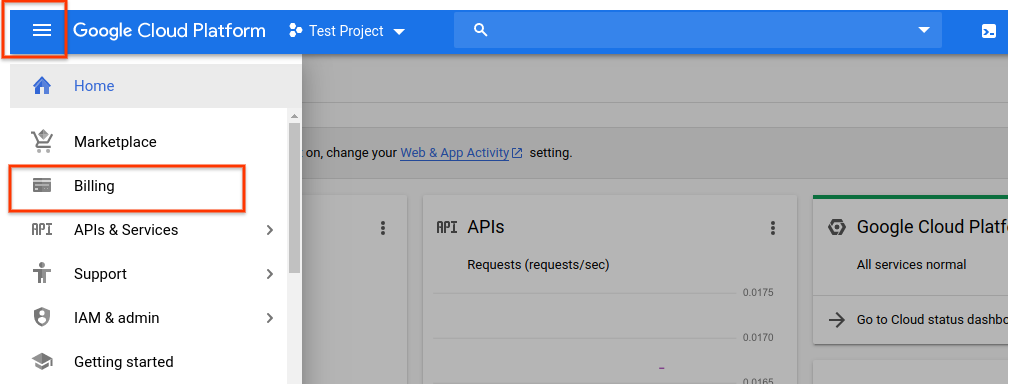The image size is (1011, 386).
Task: Click the Home house icon
Action: [x=42, y=86]
